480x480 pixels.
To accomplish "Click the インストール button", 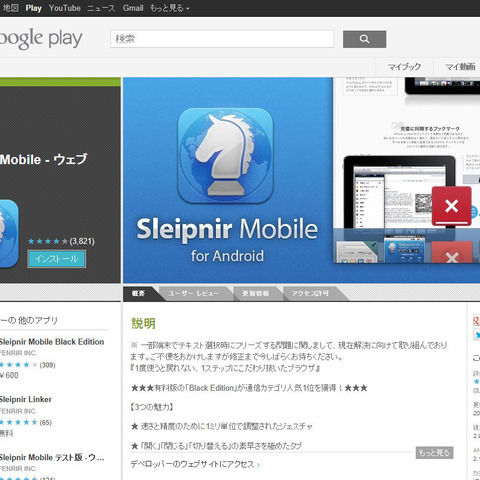I will pos(57,259).
